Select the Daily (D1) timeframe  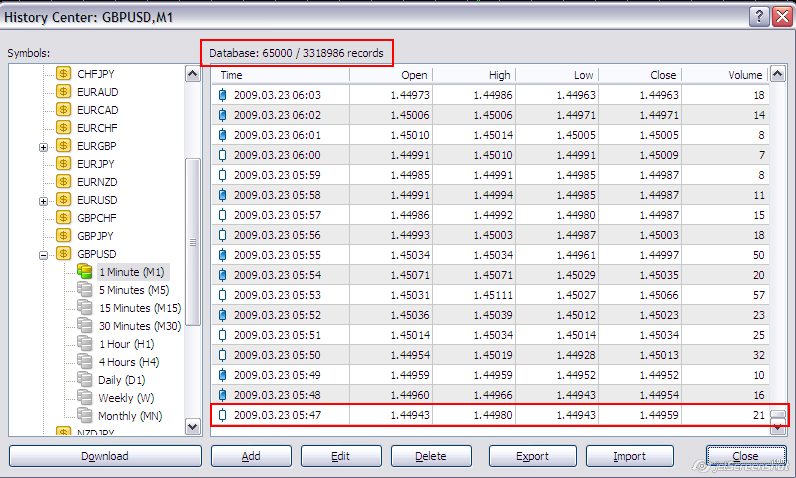pyautogui.click(x=122, y=380)
